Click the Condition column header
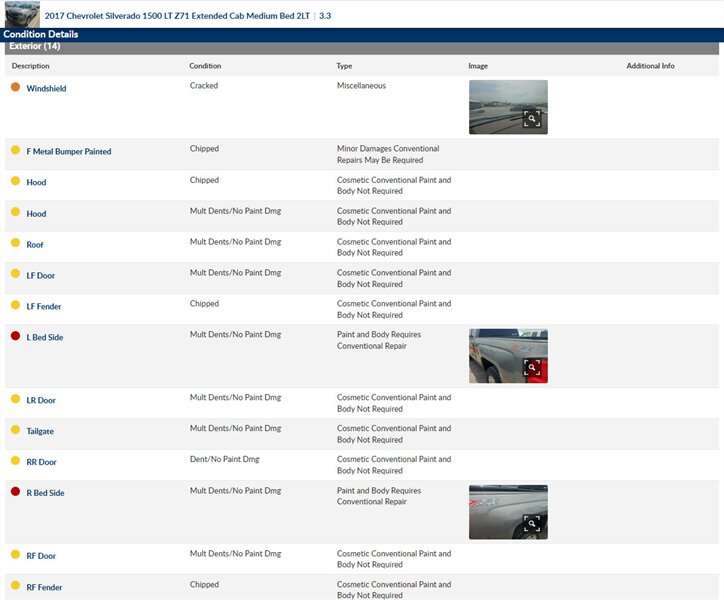Screen dimensions: 724x600 click(x=205, y=66)
